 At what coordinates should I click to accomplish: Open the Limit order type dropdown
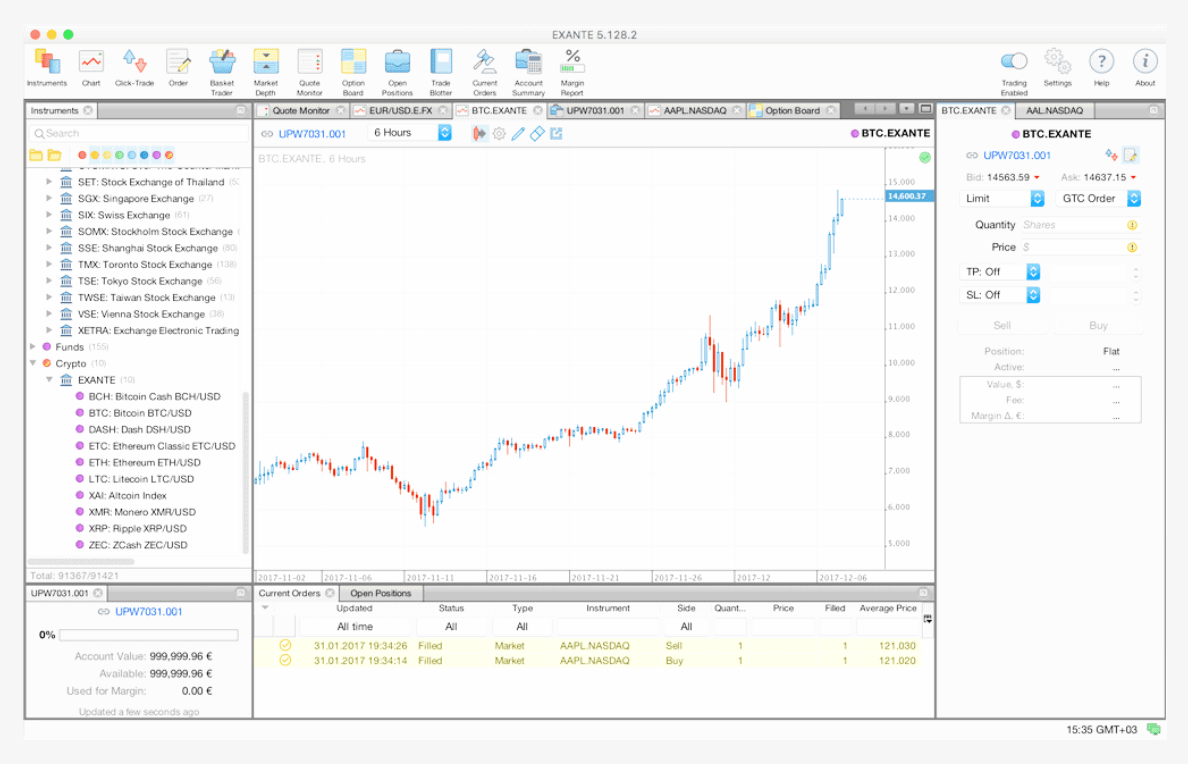tap(1002, 198)
